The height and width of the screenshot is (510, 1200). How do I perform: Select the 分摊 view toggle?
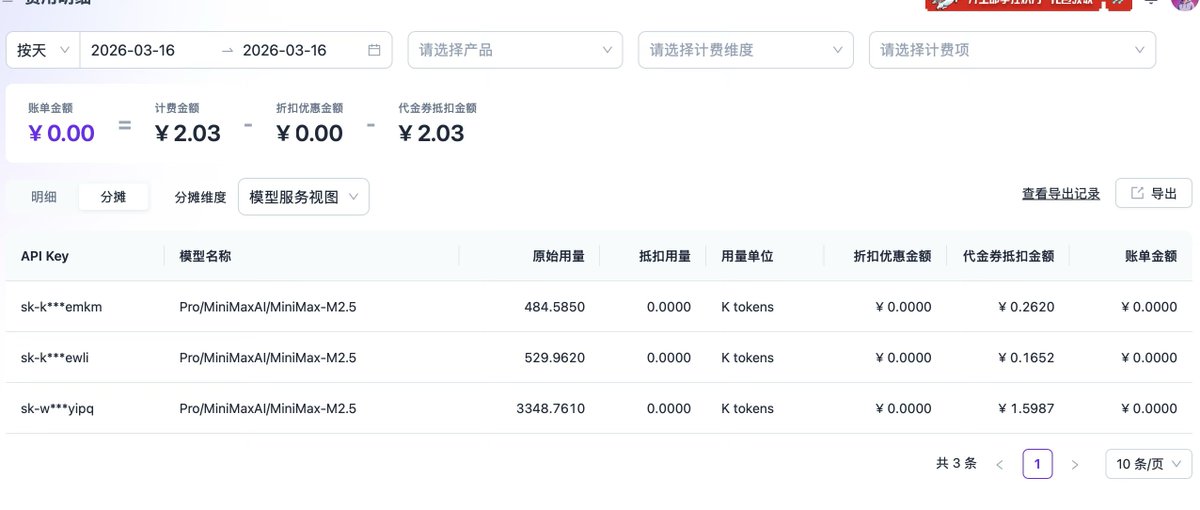pyautogui.click(x=113, y=197)
